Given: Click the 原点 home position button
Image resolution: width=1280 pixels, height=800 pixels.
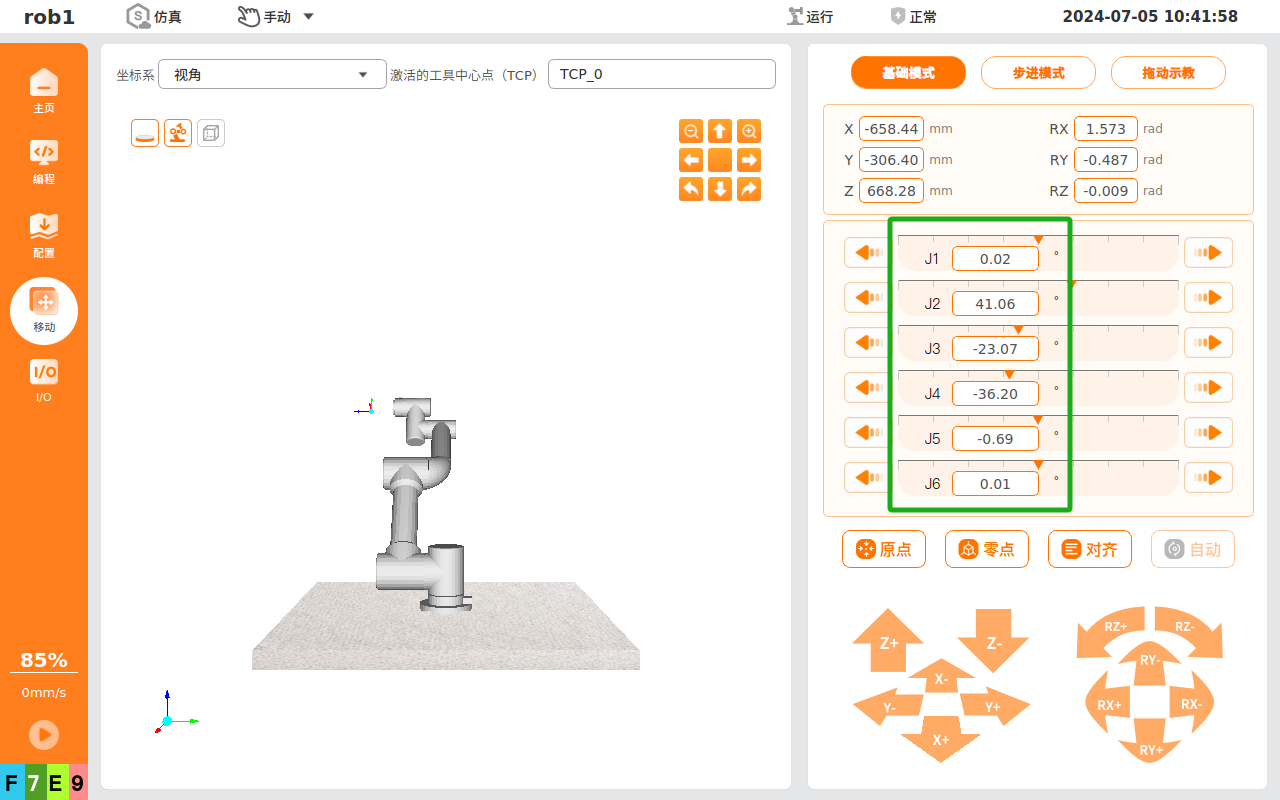Looking at the screenshot, I should (x=884, y=549).
